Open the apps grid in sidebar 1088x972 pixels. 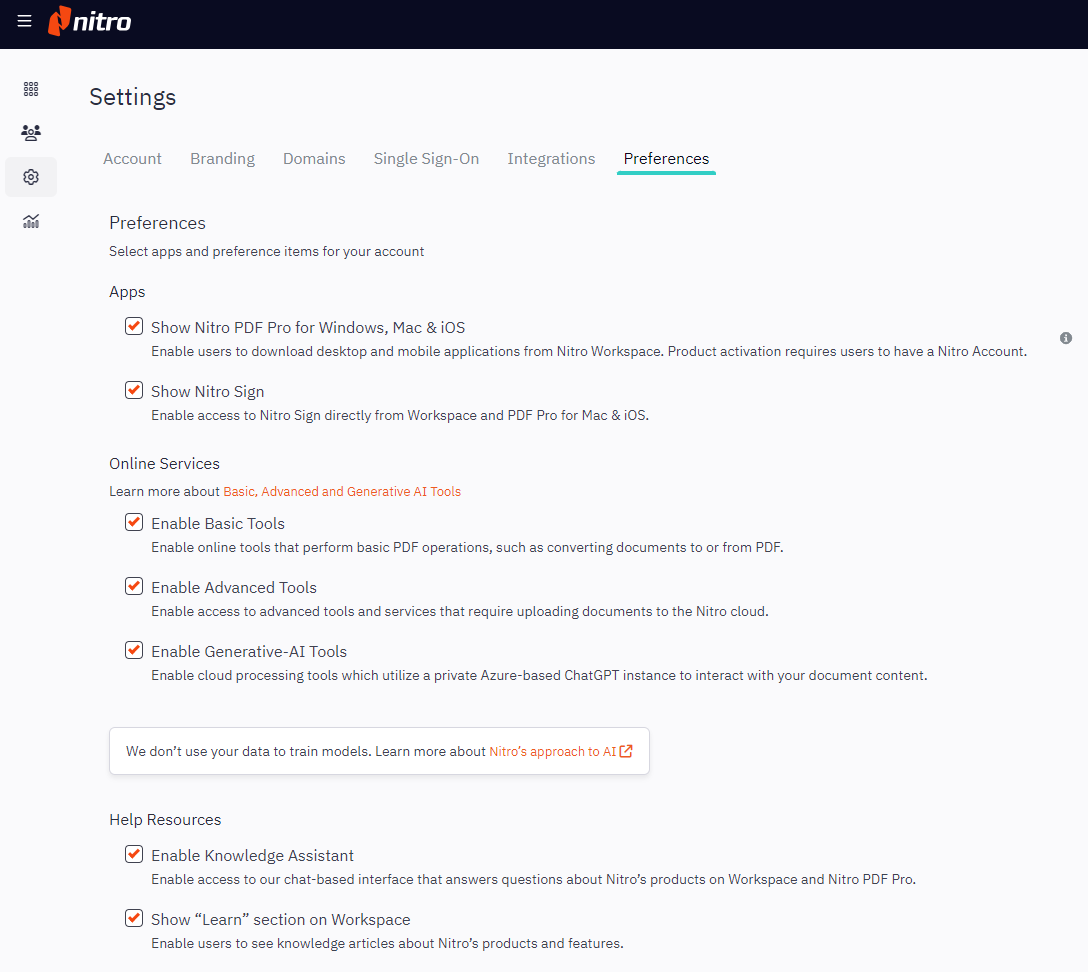(31, 89)
